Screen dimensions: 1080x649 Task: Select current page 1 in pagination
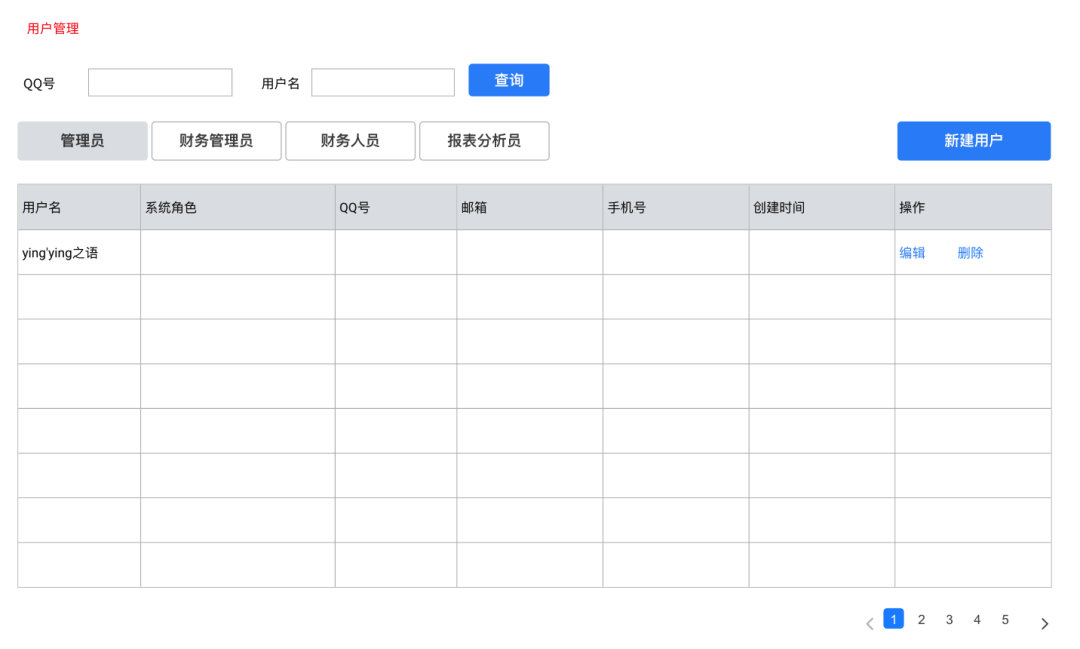pyautogui.click(x=893, y=619)
